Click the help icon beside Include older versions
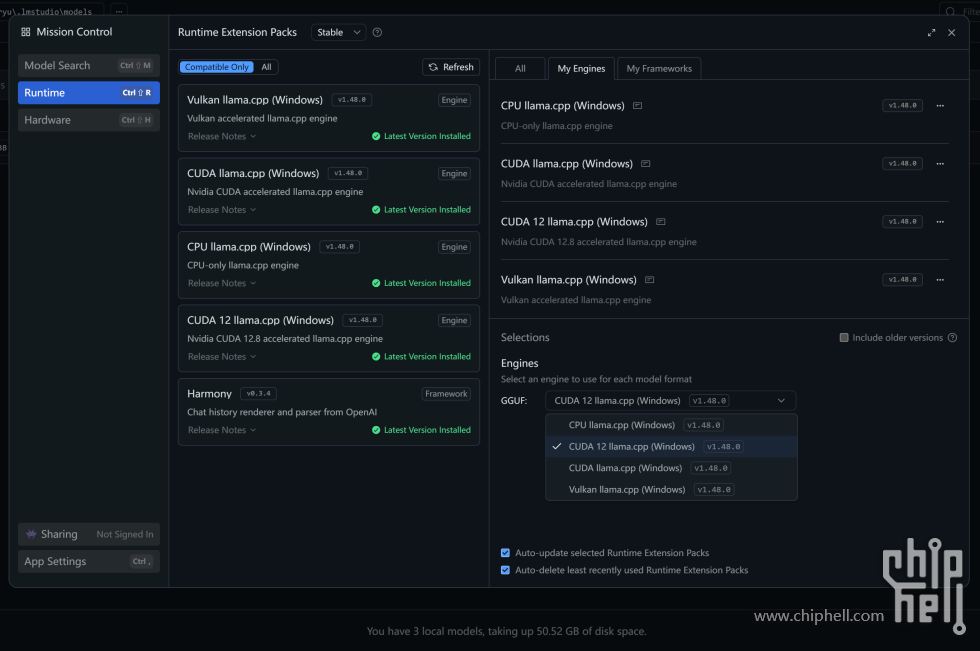 (x=952, y=337)
